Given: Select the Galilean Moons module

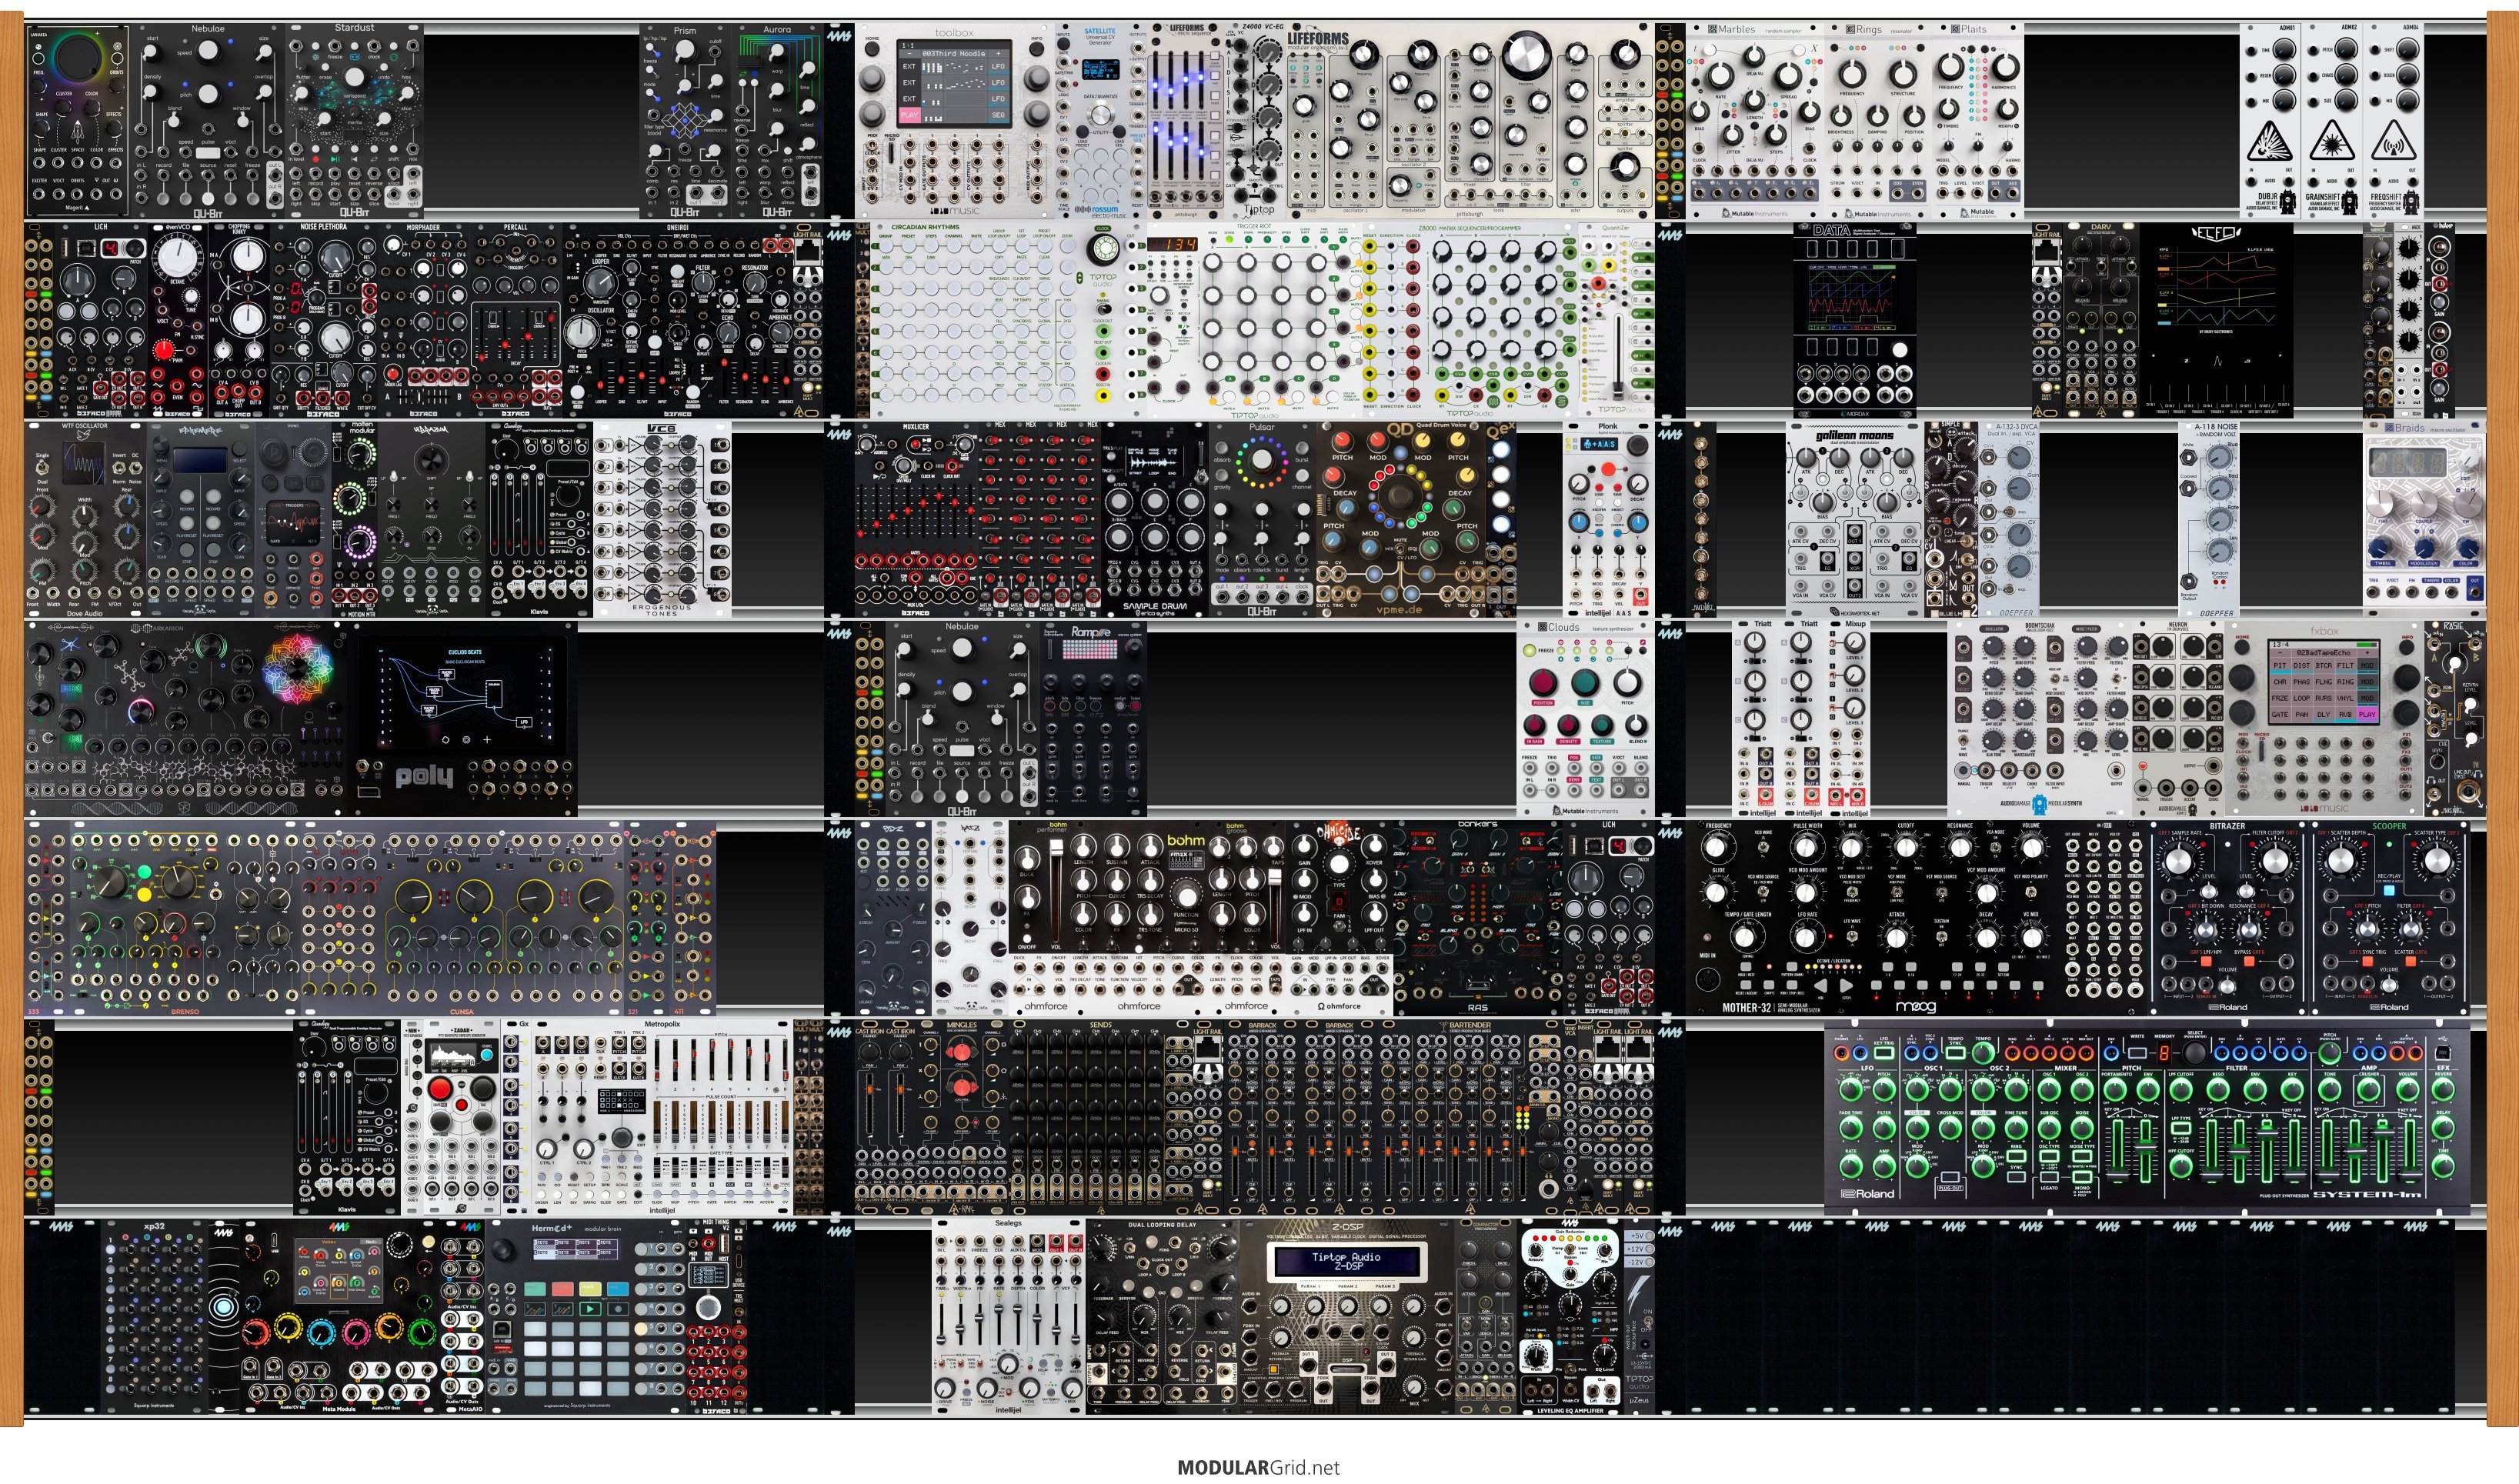Looking at the screenshot, I should (x=1855, y=519).
